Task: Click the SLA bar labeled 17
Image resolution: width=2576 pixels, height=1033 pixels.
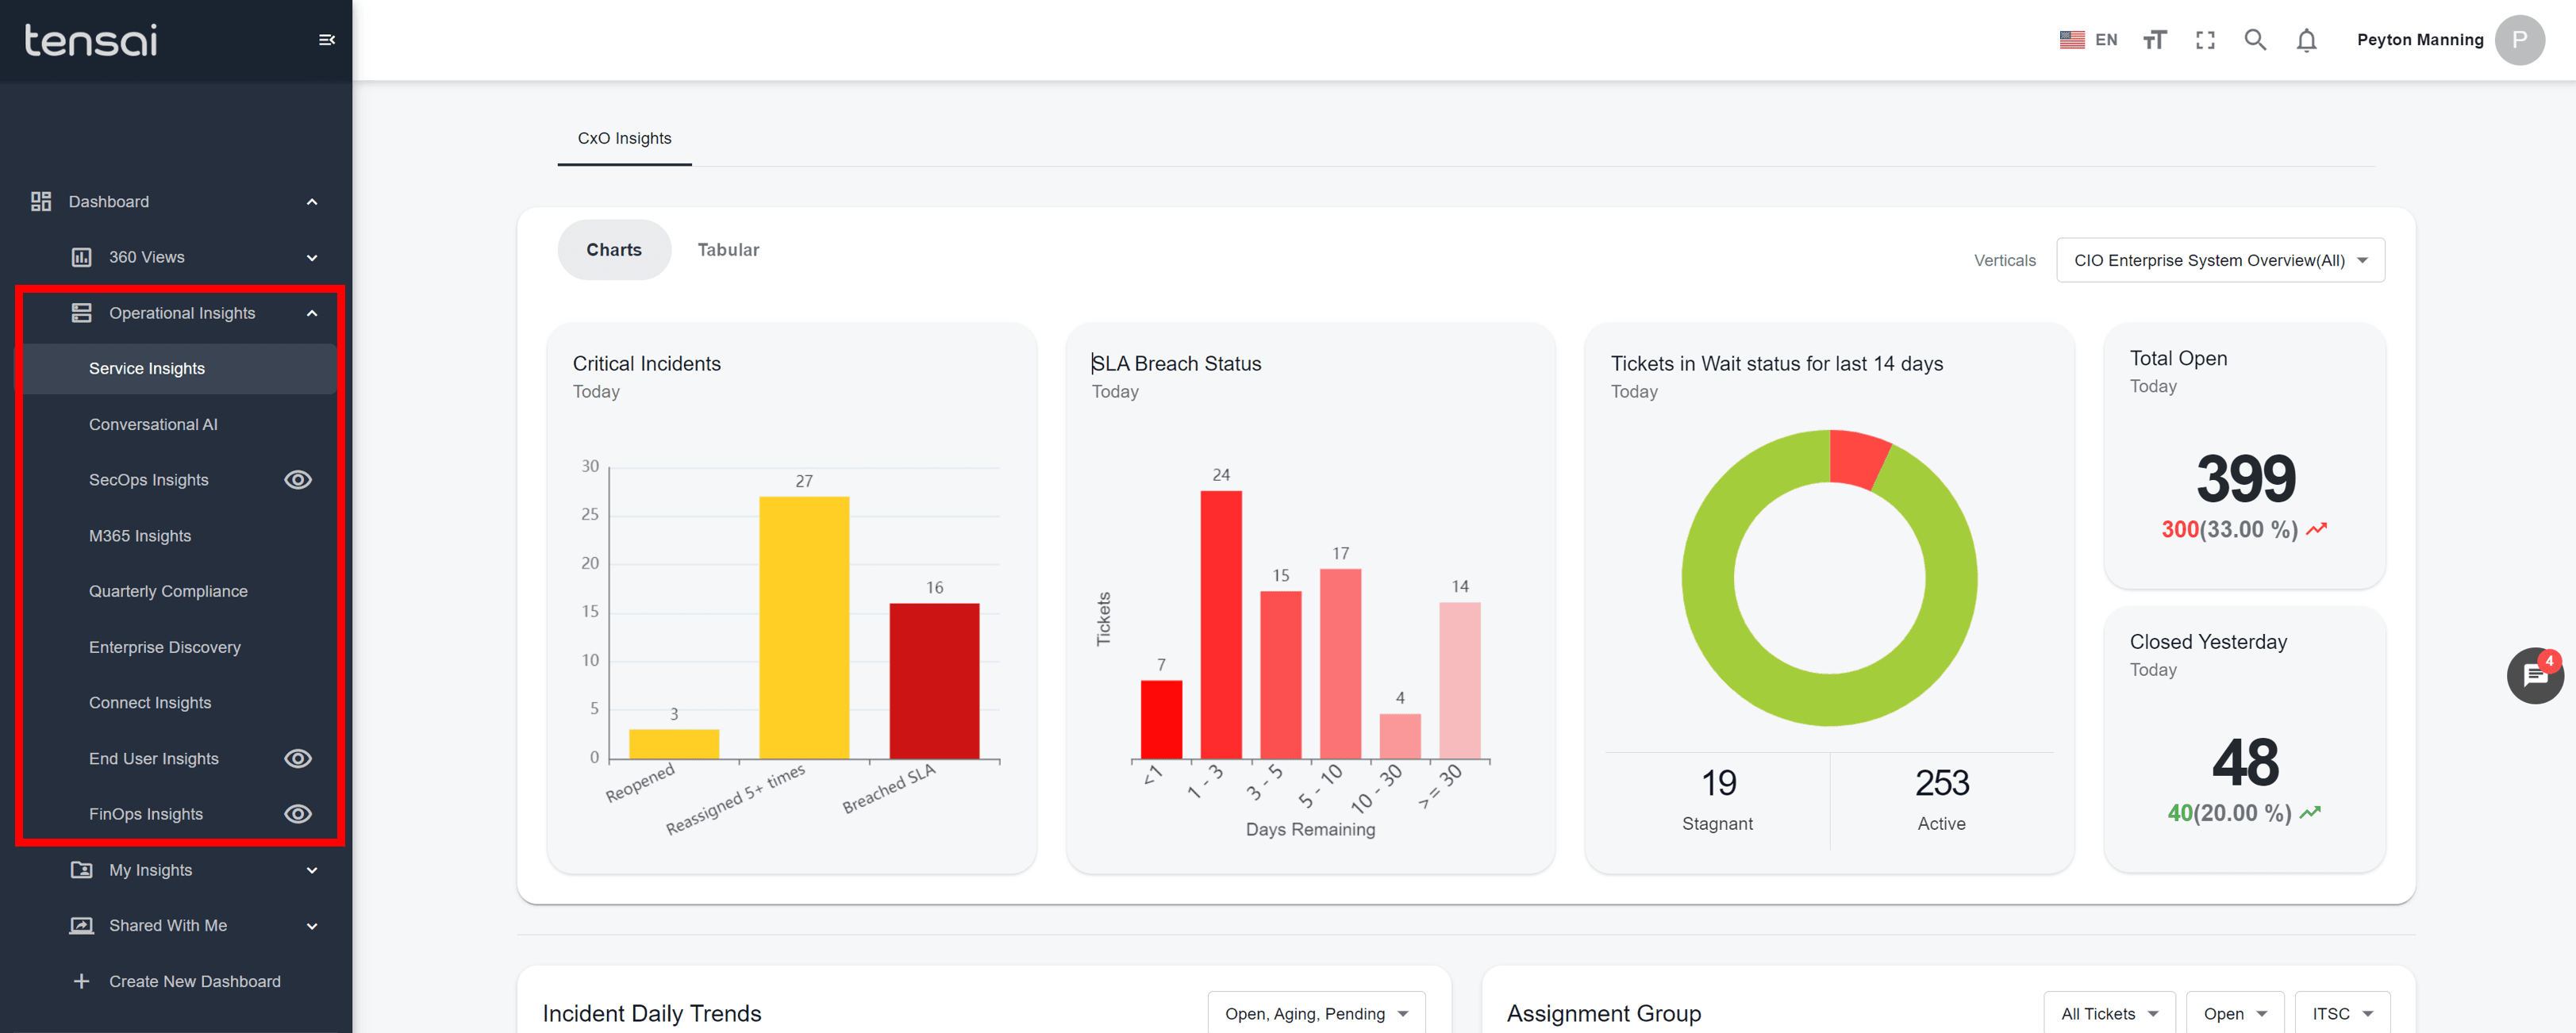Action: [x=1340, y=664]
